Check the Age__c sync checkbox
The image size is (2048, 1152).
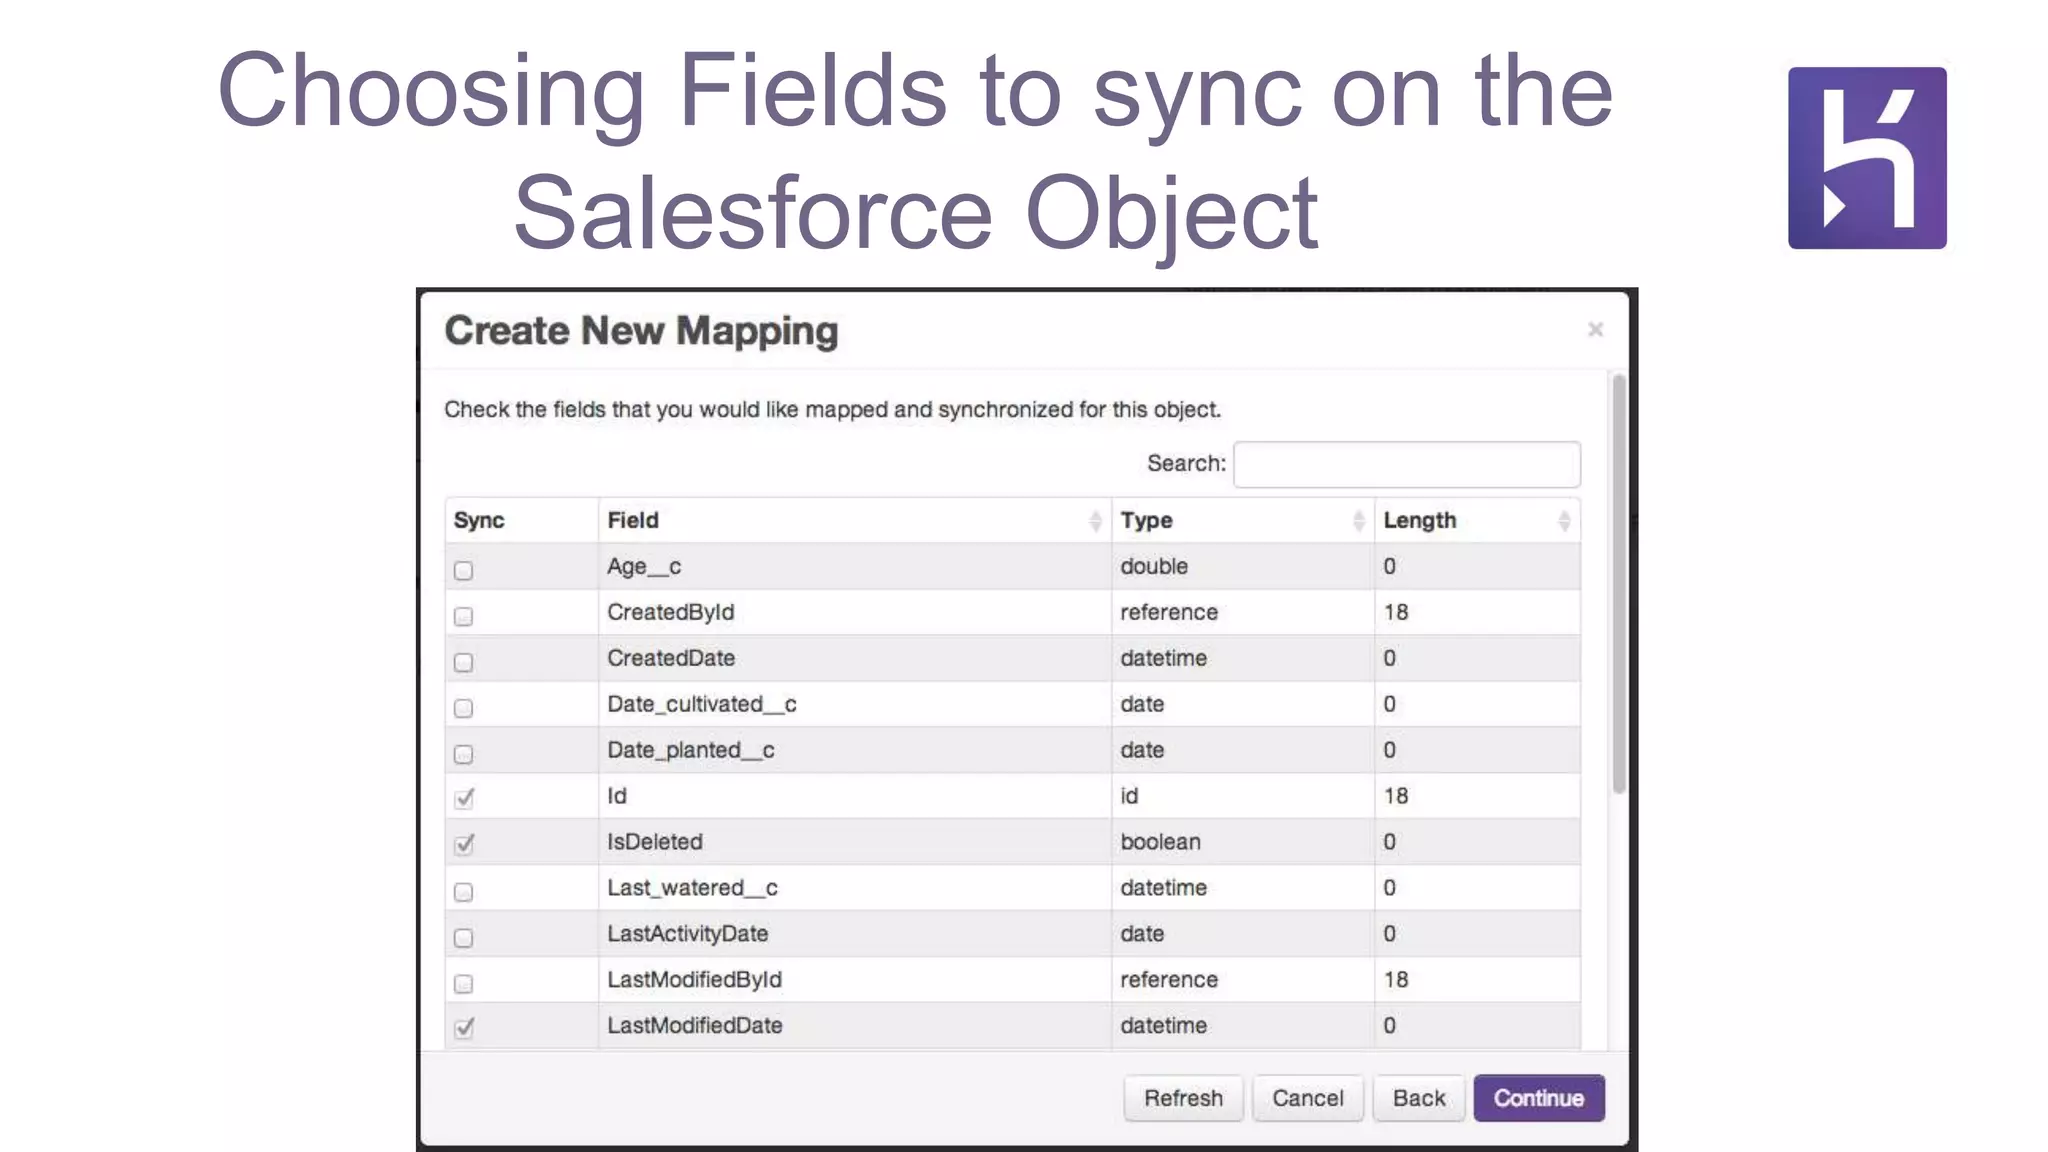coord(463,570)
